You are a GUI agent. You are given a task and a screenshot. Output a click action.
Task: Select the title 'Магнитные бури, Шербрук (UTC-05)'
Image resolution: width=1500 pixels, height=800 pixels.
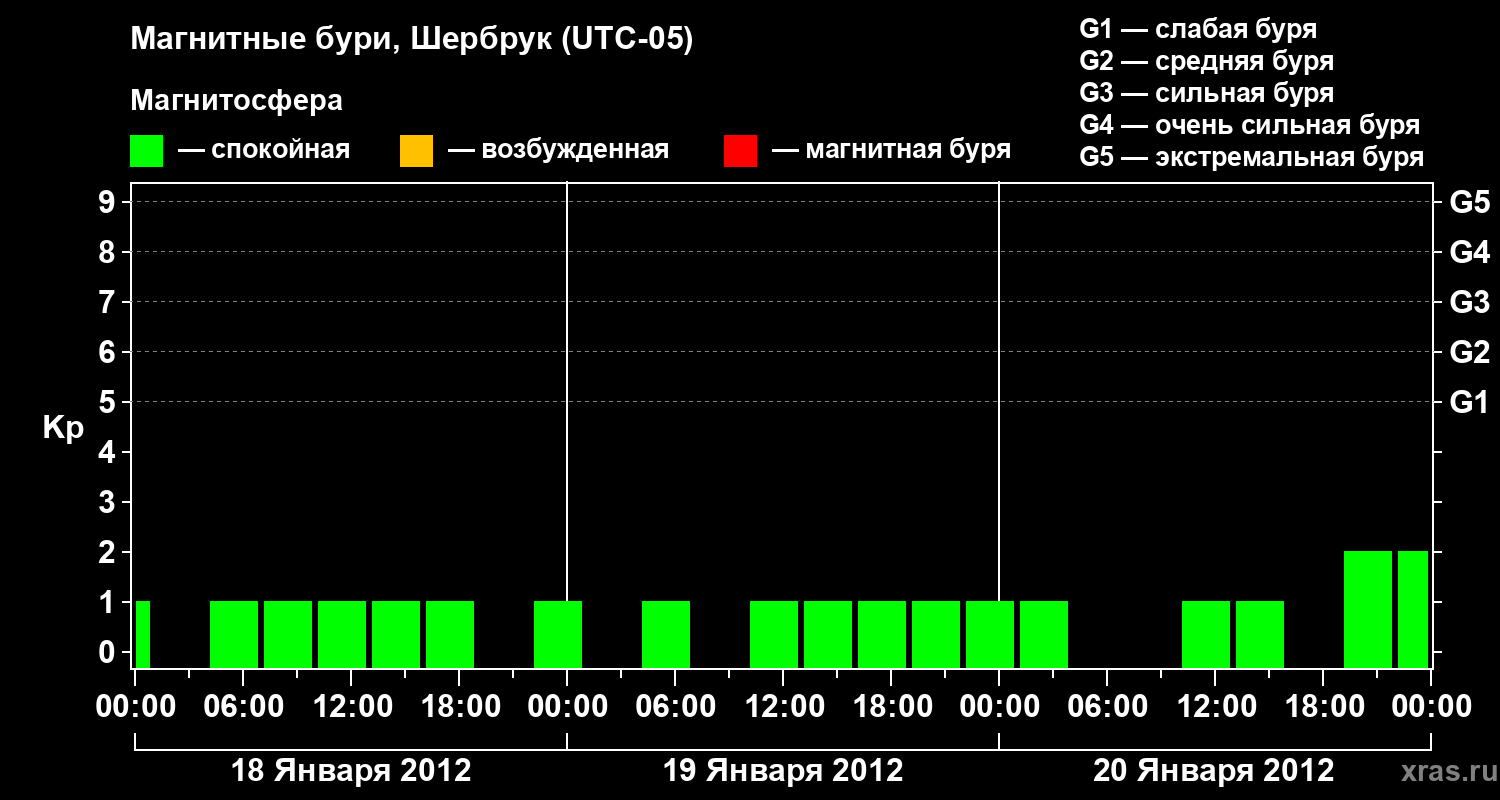(412, 40)
